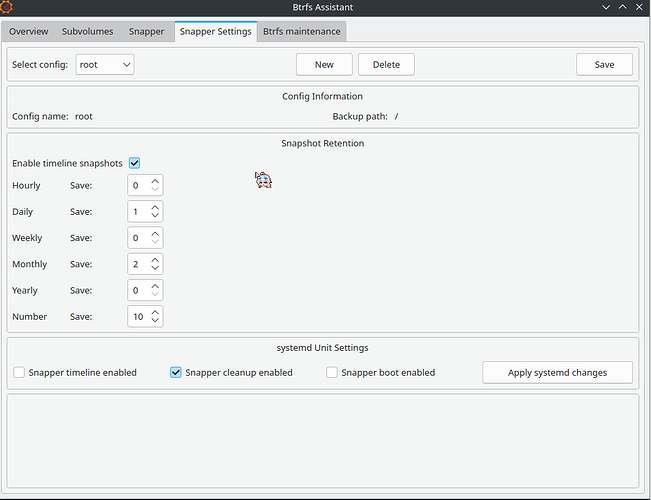
Task: Go to the Snapper tab
Action: coord(146,31)
